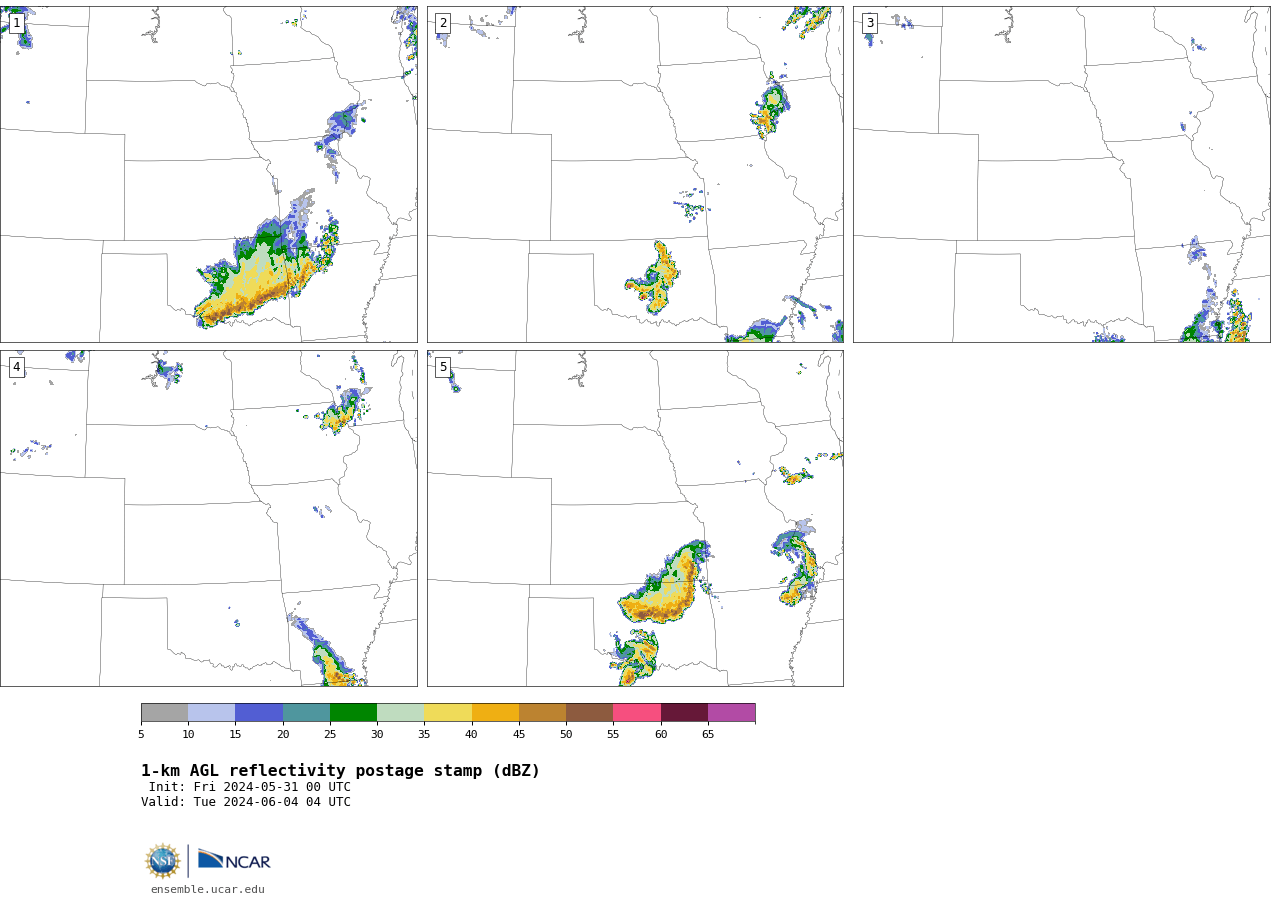Viewport: 1280px width, 901px height.
Task: Click the dark green 25-30 dBZ swatch
Action: click(x=353, y=713)
